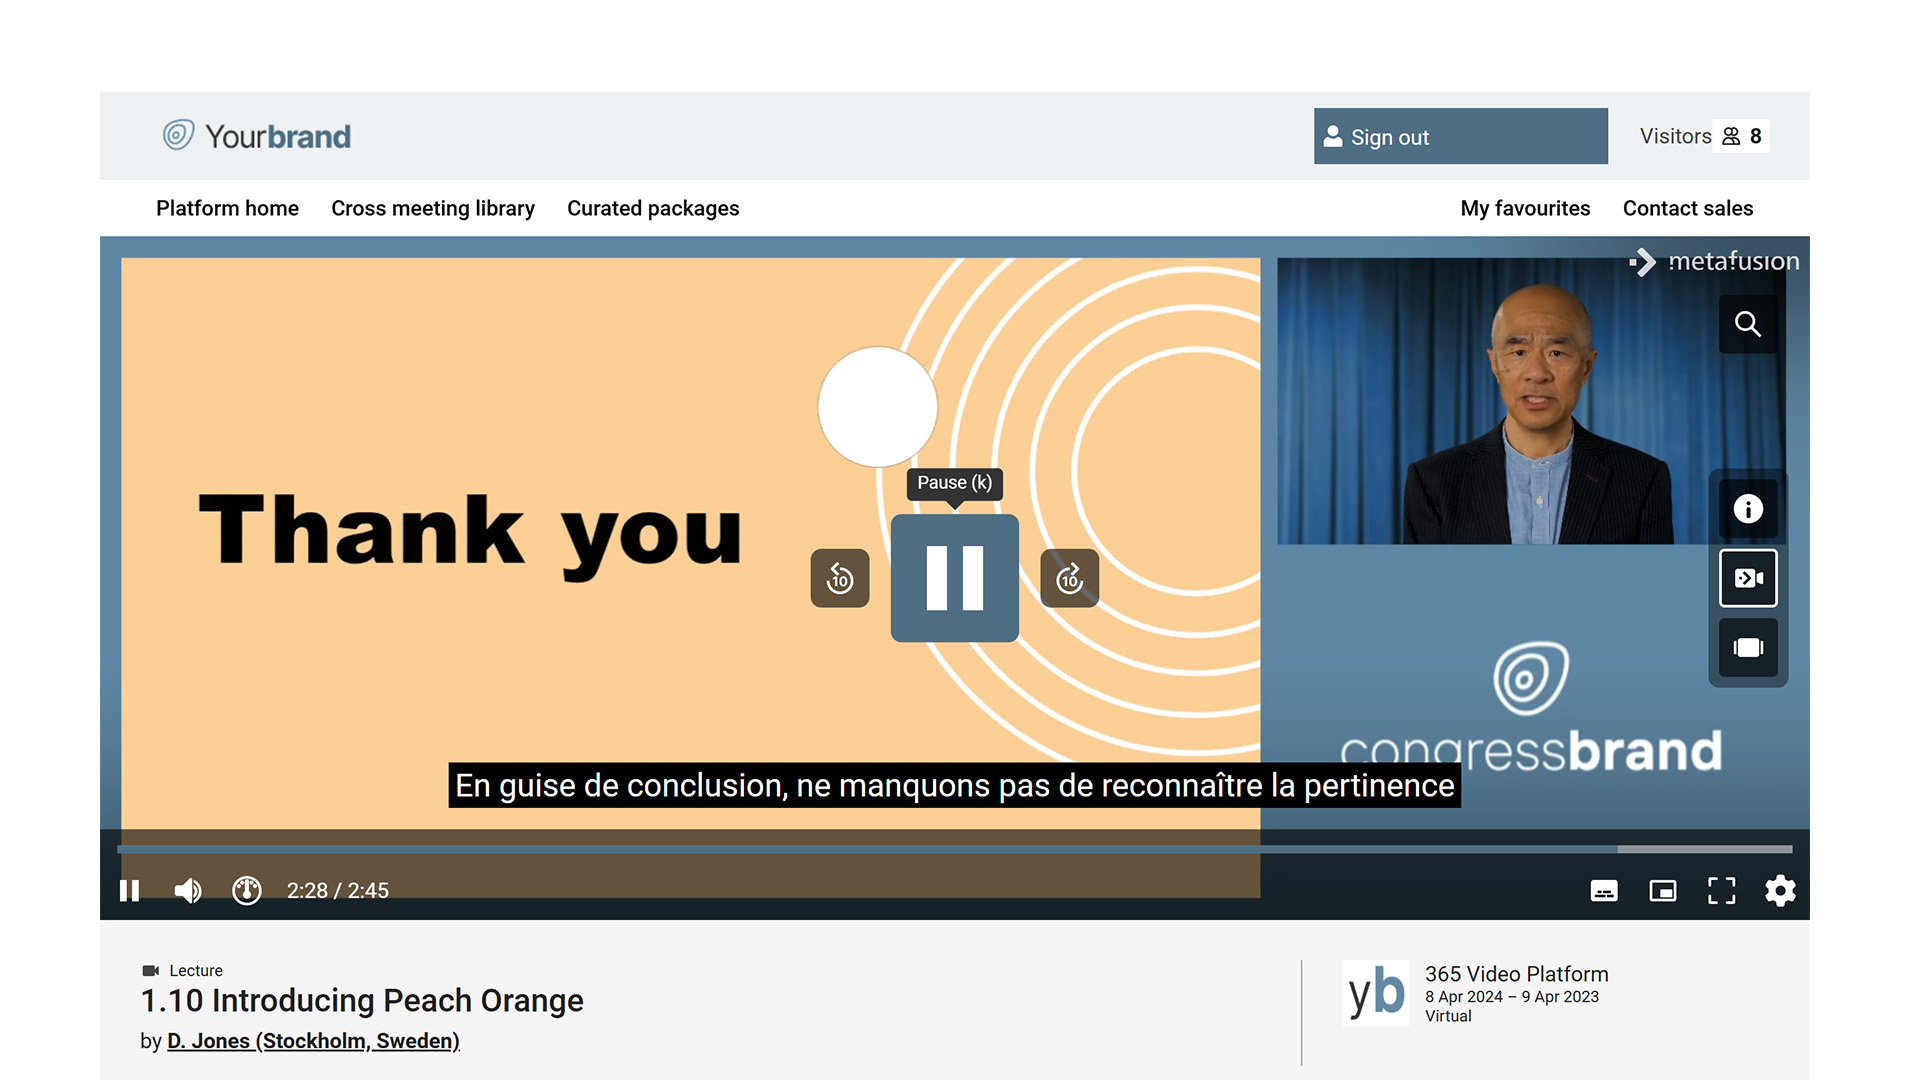Open playback speed control

point(247,890)
